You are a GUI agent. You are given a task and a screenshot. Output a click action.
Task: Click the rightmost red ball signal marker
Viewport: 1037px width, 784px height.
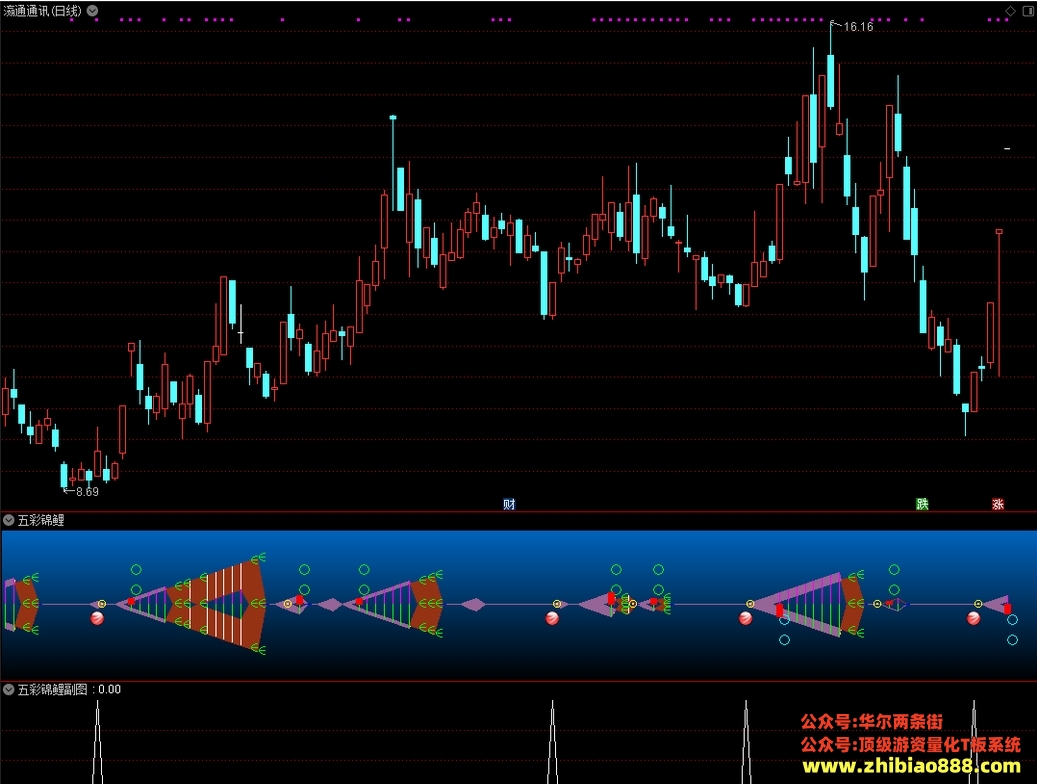pos(974,619)
